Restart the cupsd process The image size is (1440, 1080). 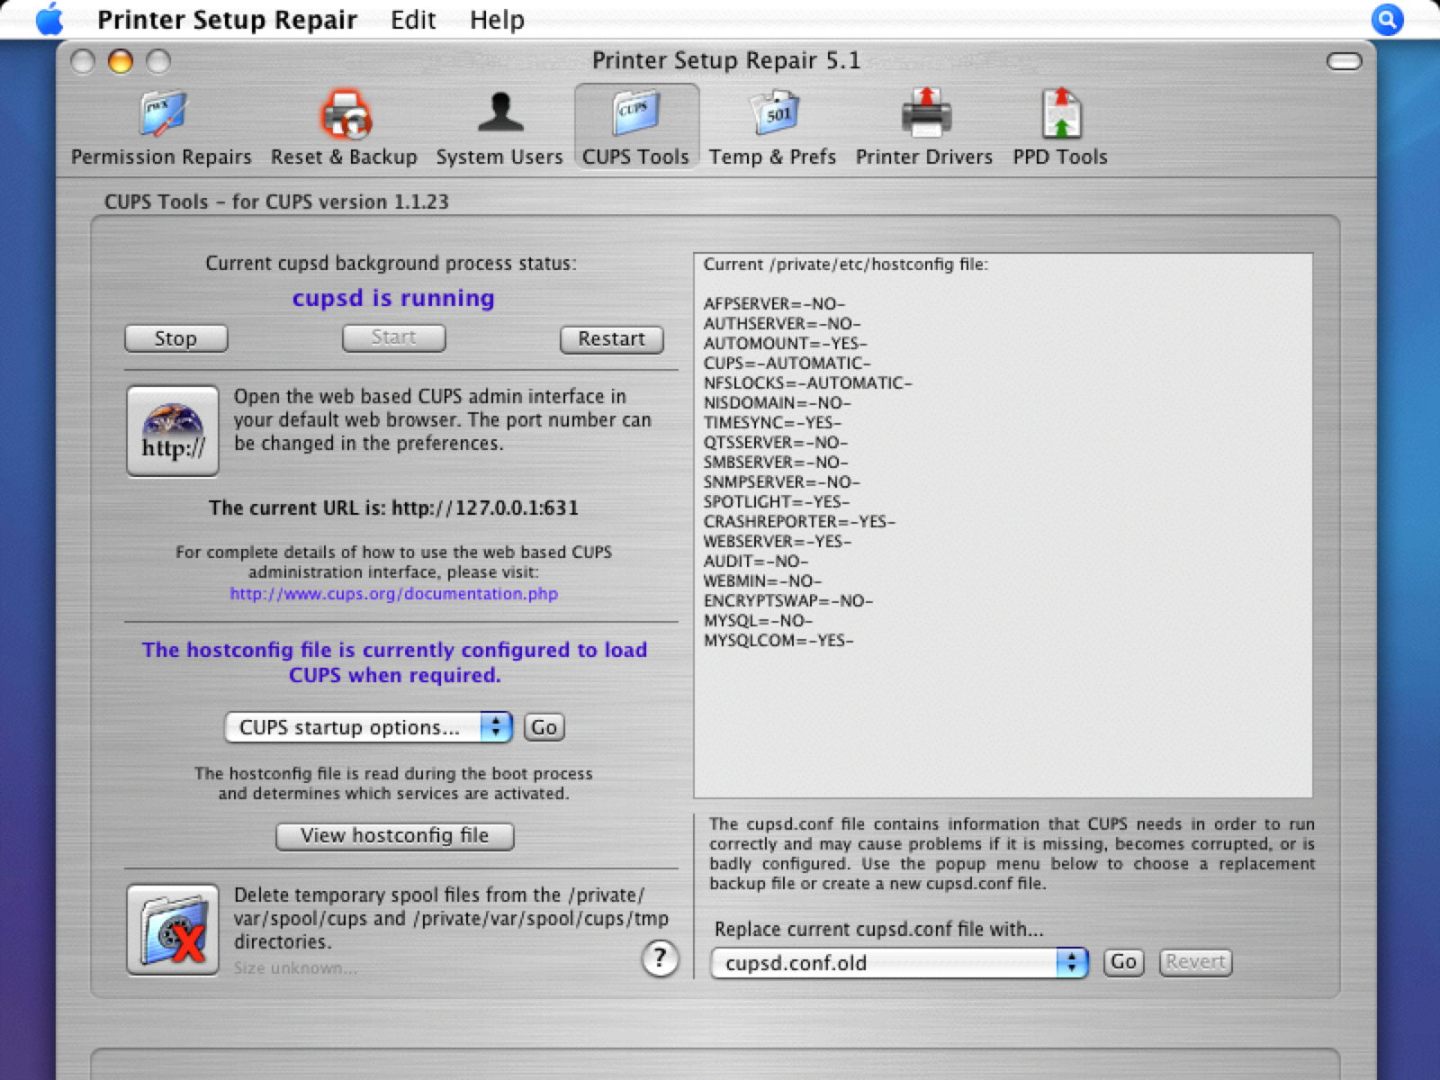click(612, 339)
